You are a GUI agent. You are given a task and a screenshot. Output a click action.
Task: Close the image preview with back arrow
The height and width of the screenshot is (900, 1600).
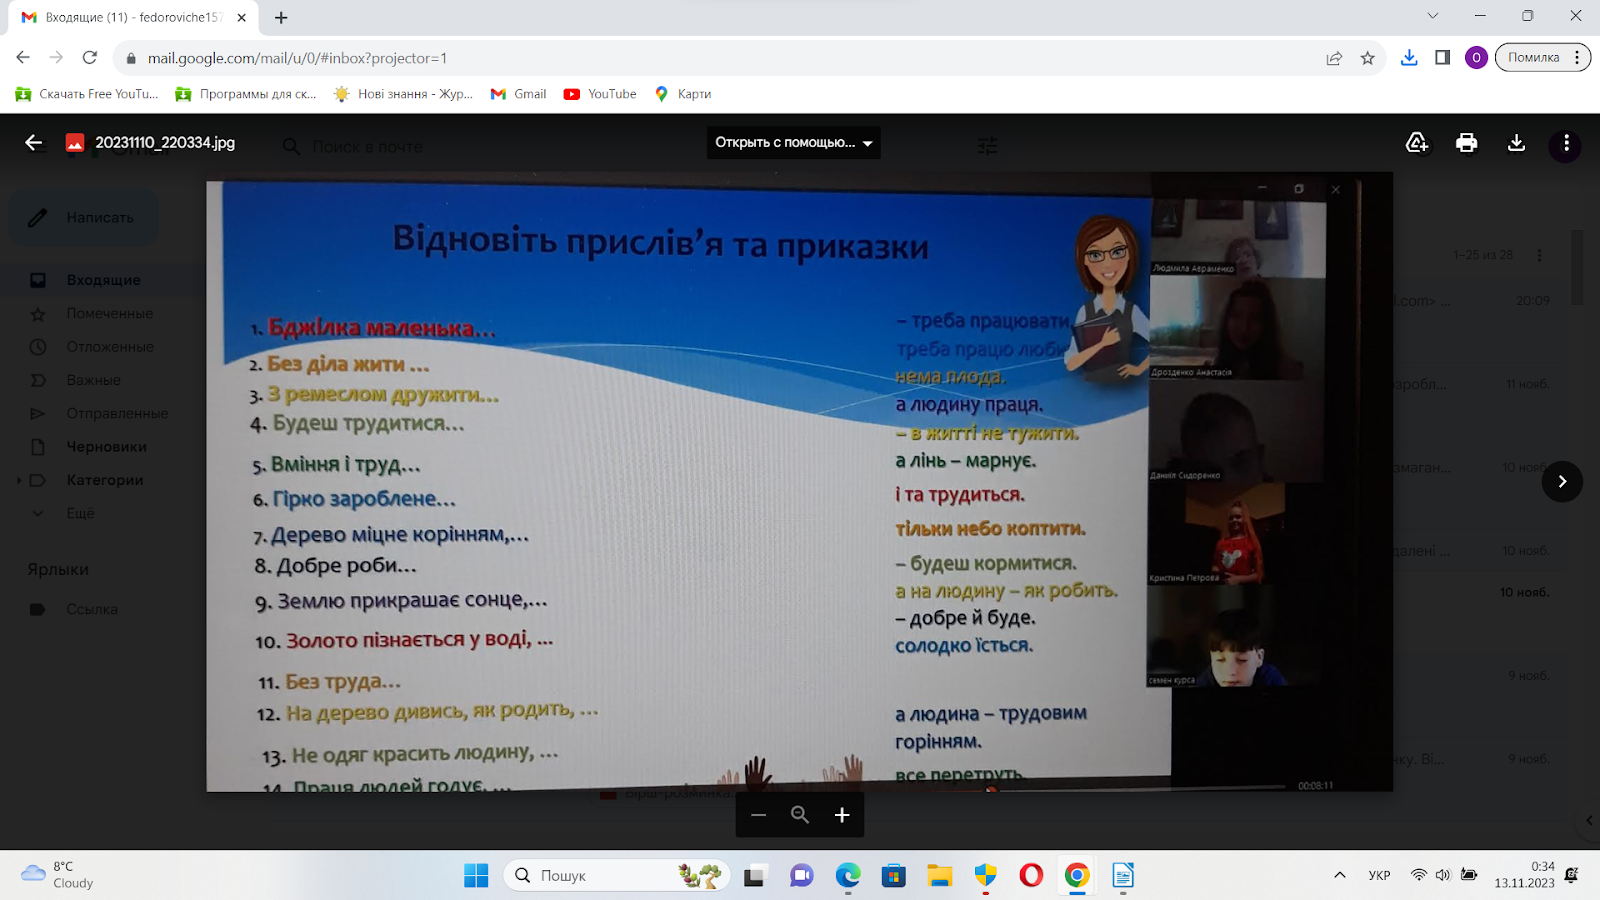click(33, 143)
